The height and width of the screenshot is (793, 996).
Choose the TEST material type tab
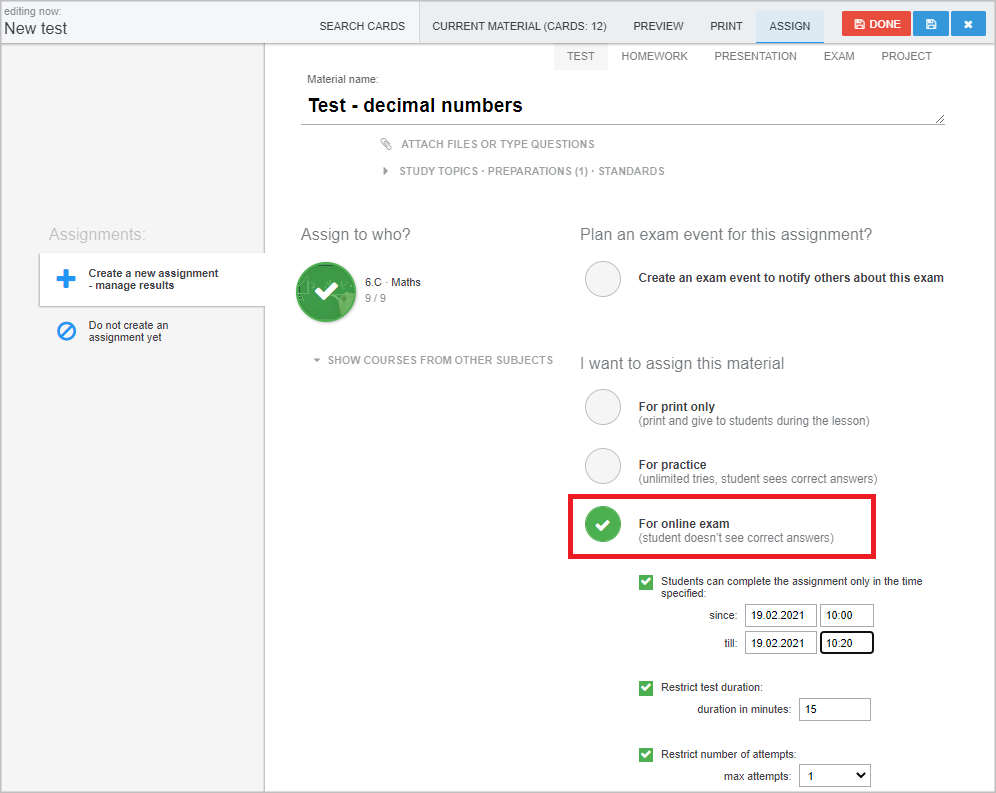click(x=581, y=57)
